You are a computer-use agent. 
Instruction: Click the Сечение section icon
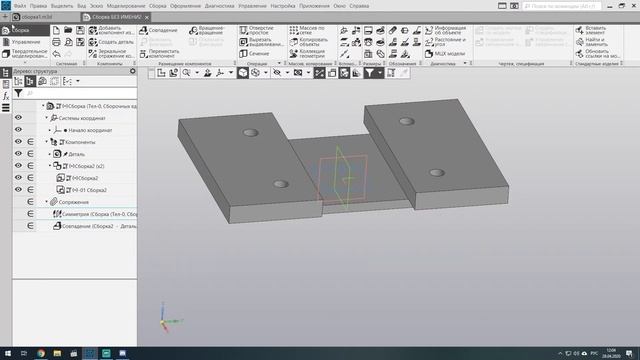244,53
